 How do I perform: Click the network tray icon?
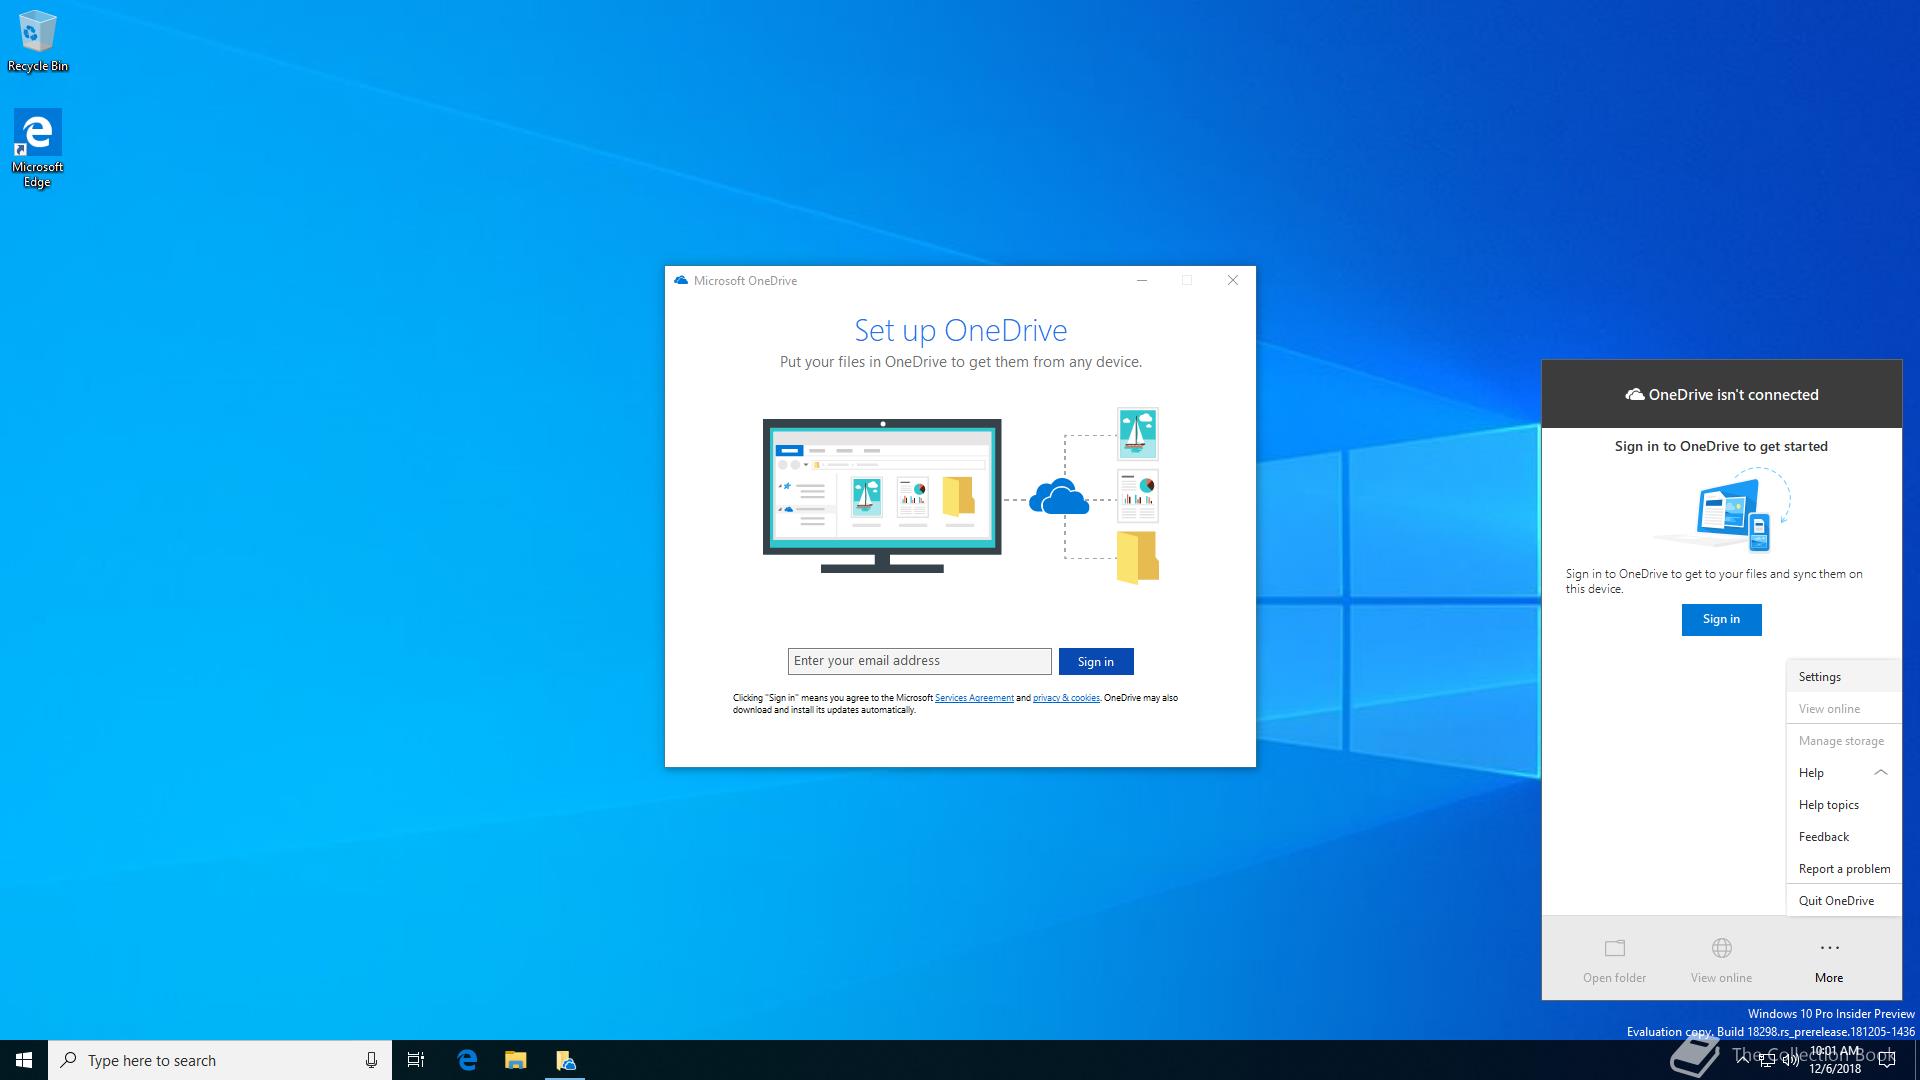pyautogui.click(x=1768, y=1060)
